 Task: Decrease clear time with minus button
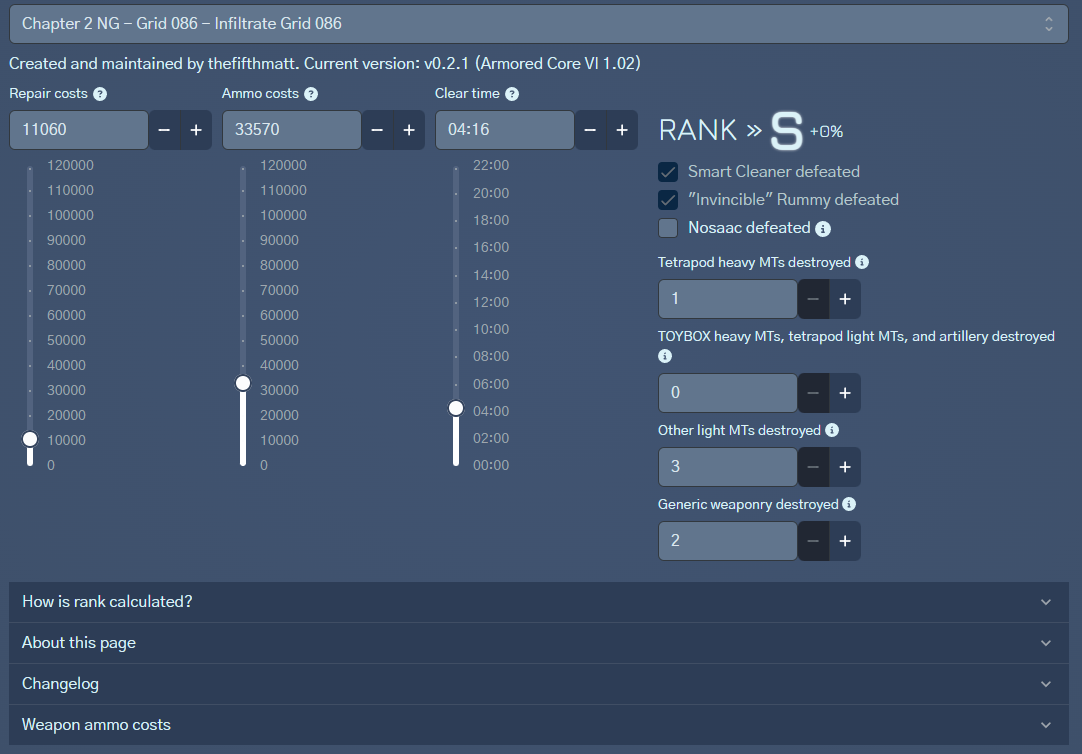tap(590, 130)
